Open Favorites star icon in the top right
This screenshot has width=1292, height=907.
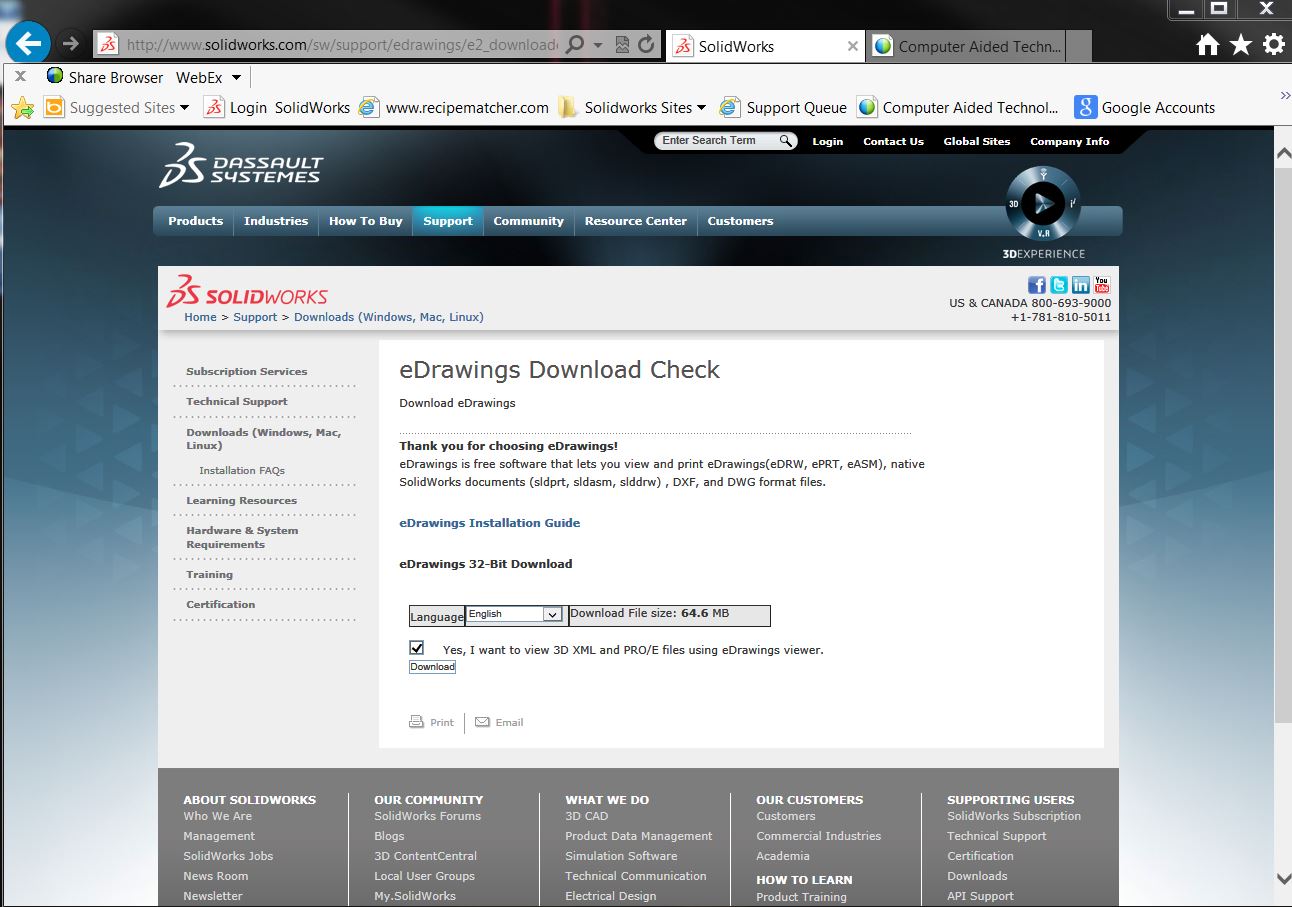(x=1241, y=44)
